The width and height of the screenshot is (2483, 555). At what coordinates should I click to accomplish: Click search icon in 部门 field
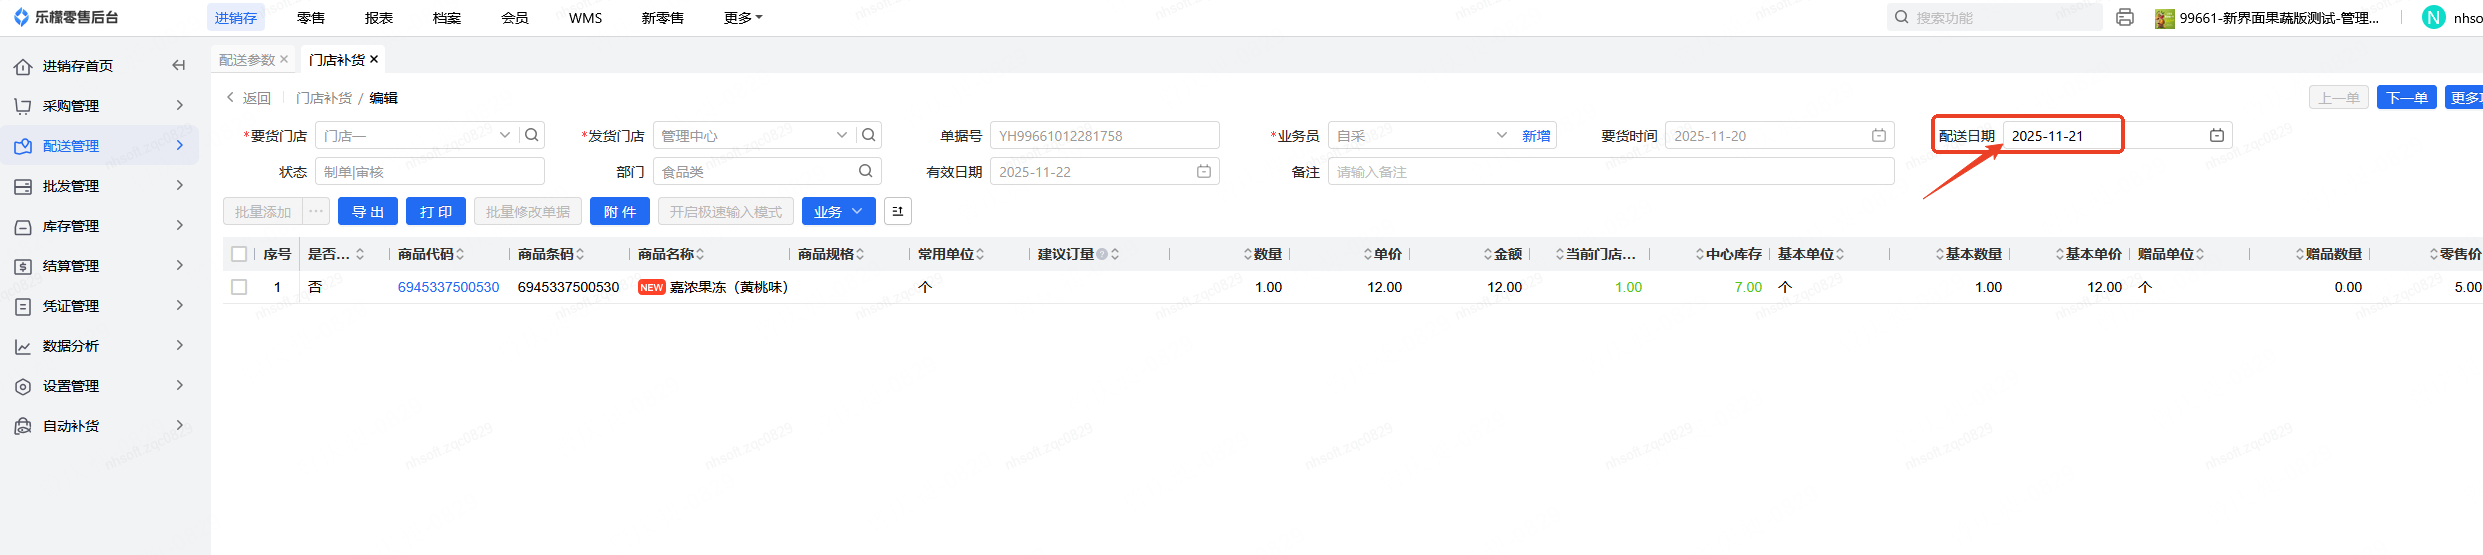point(865,172)
